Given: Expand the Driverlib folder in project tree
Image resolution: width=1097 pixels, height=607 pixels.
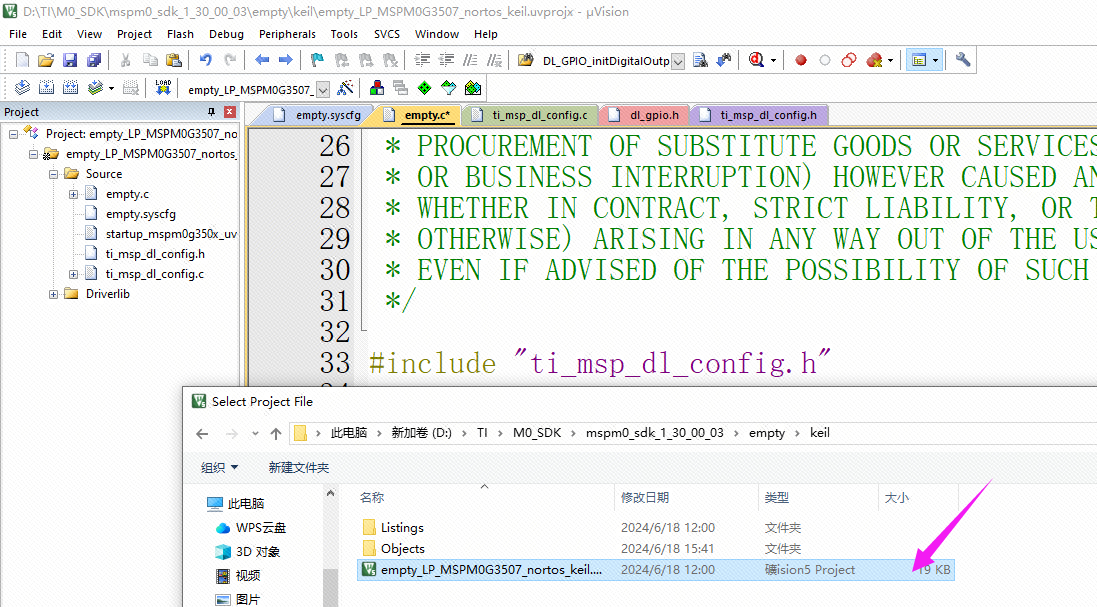Looking at the screenshot, I should tap(54, 294).
